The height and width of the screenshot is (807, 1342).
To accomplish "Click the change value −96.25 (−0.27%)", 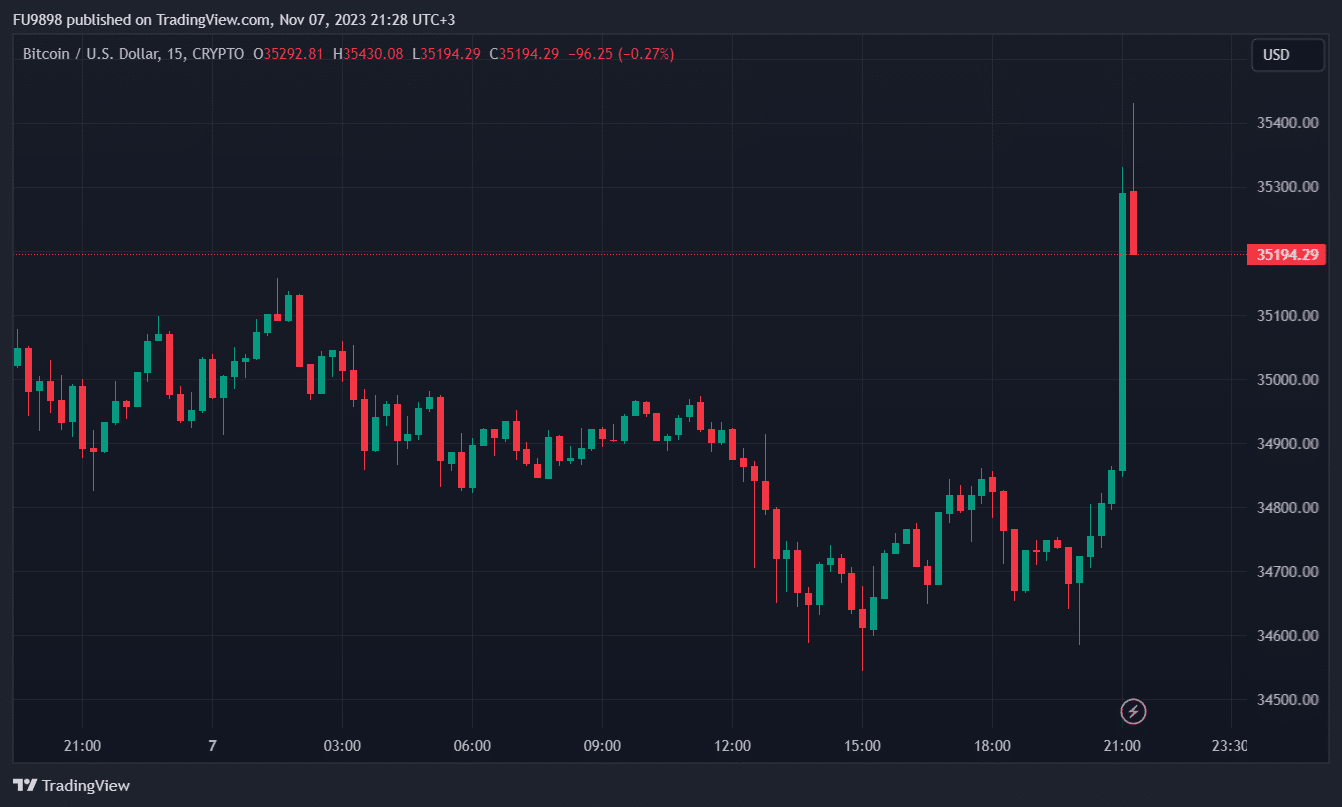I will tap(620, 54).
